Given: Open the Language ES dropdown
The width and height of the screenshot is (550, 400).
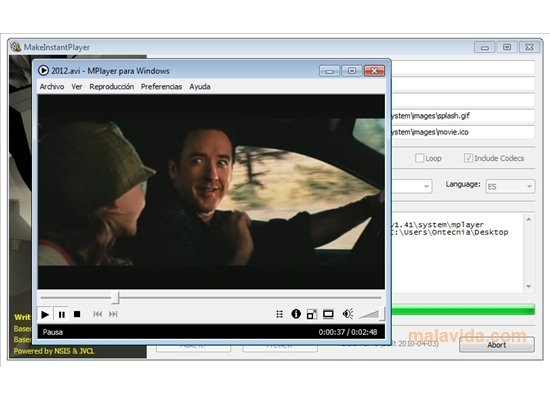Looking at the screenshot, I should pyautogui.click(x=510, y=186).
